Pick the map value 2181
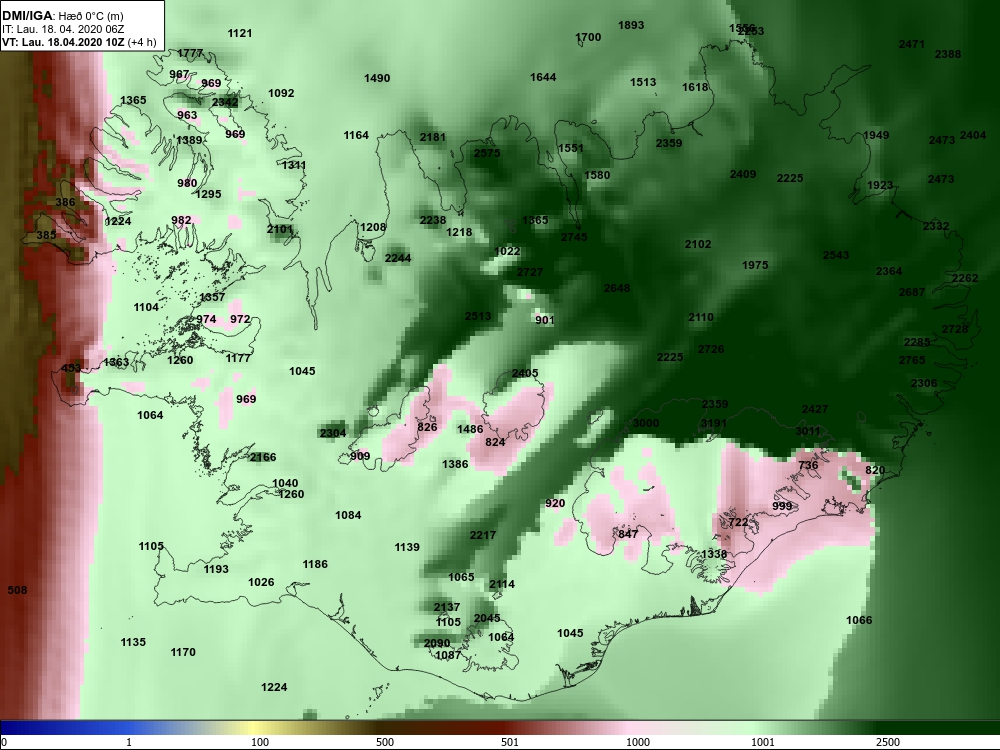Screen dimensions: 1000x750 [x=433, y=137]
